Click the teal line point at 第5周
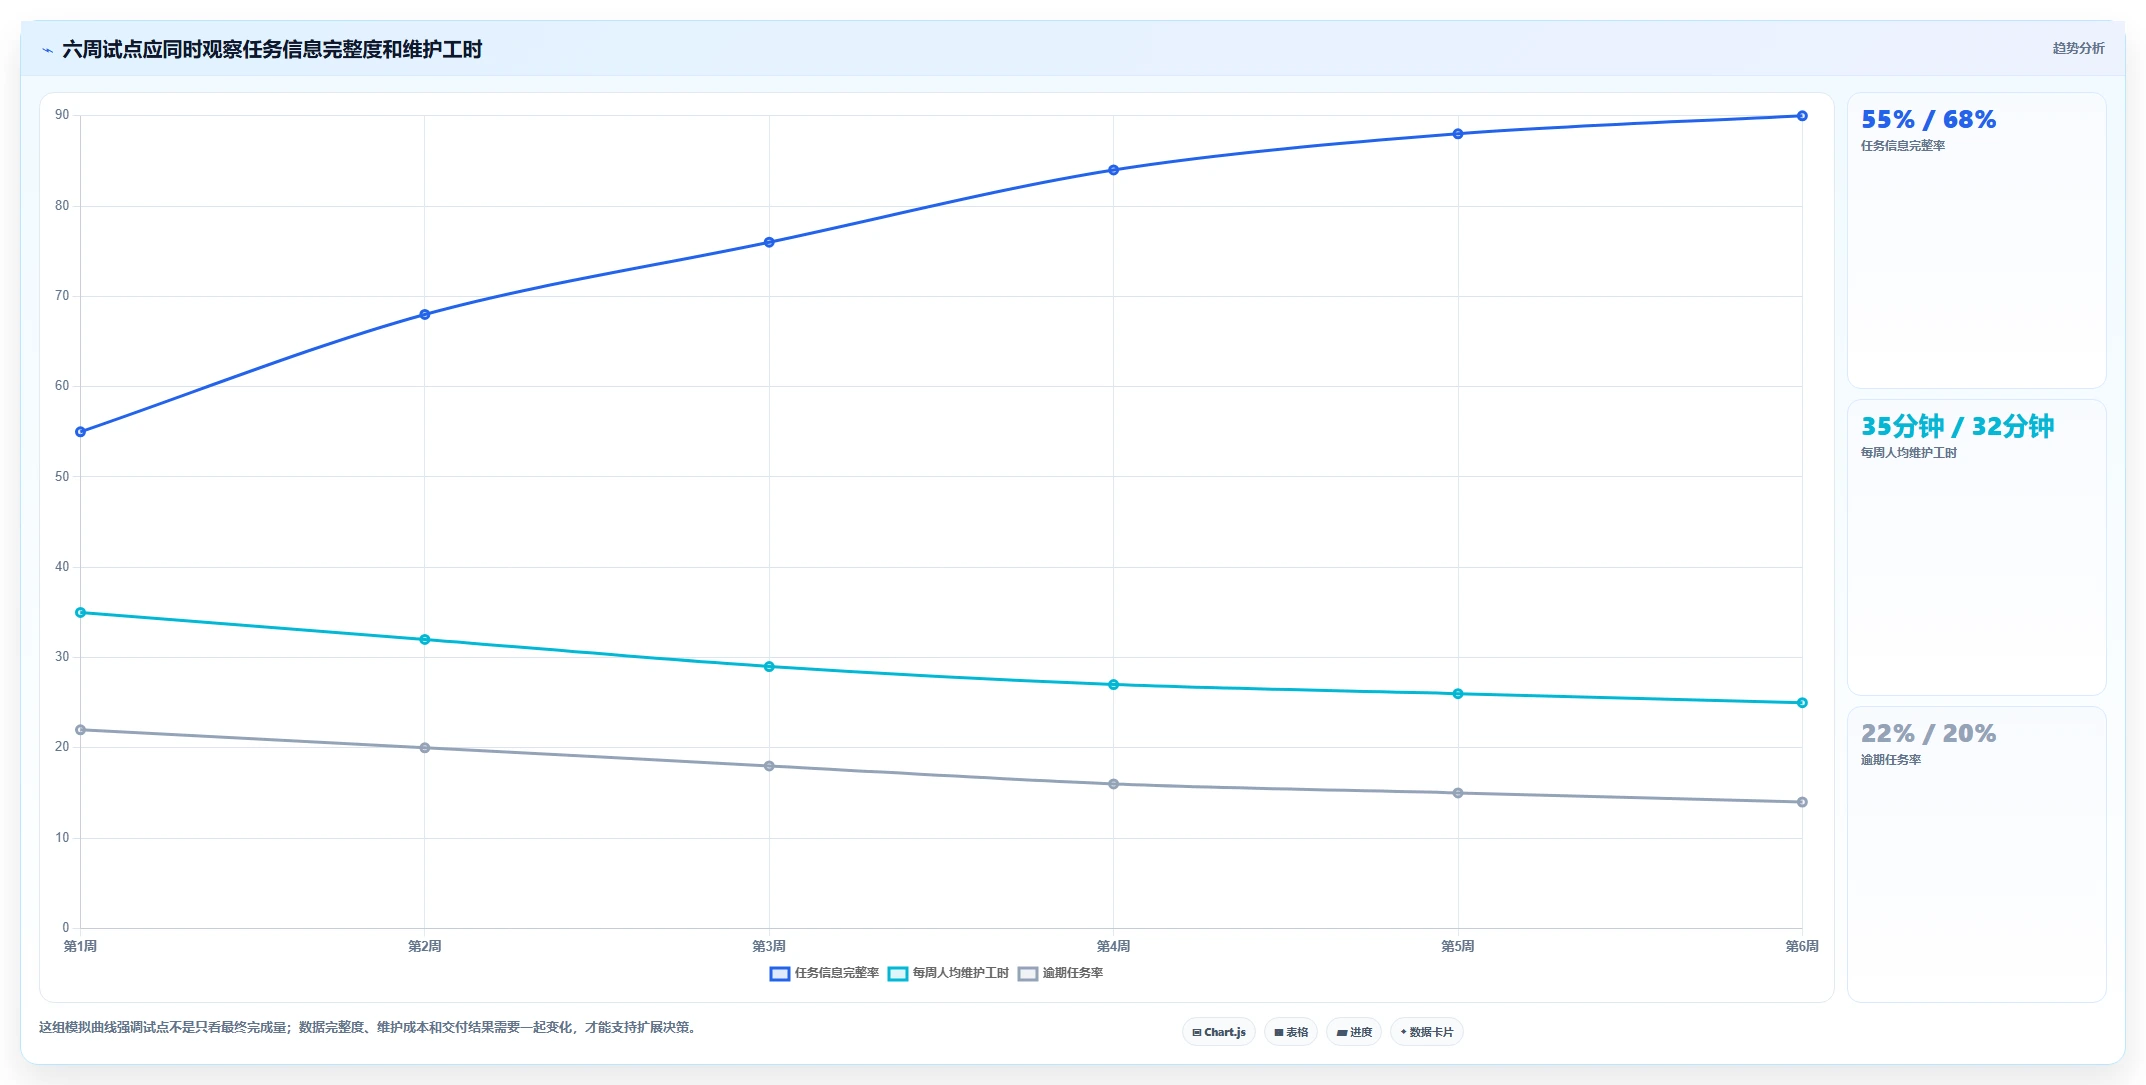The image size is (2146, 1085). pos(1458,694)
